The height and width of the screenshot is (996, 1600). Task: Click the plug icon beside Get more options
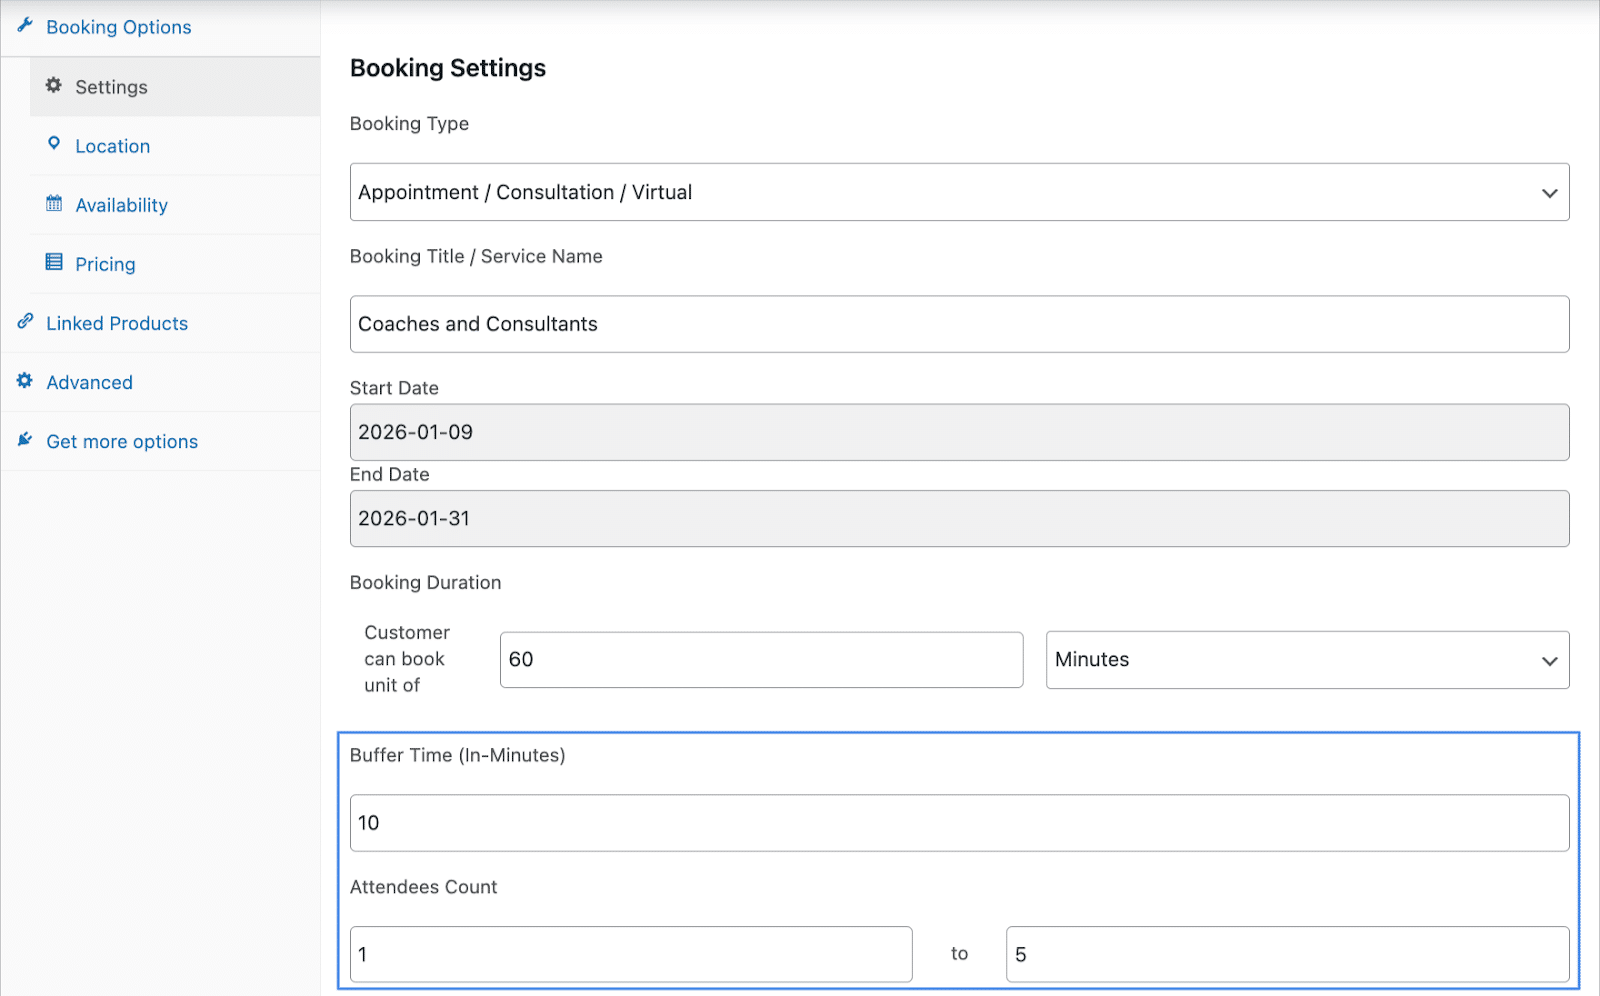click(x=25, y=439)
